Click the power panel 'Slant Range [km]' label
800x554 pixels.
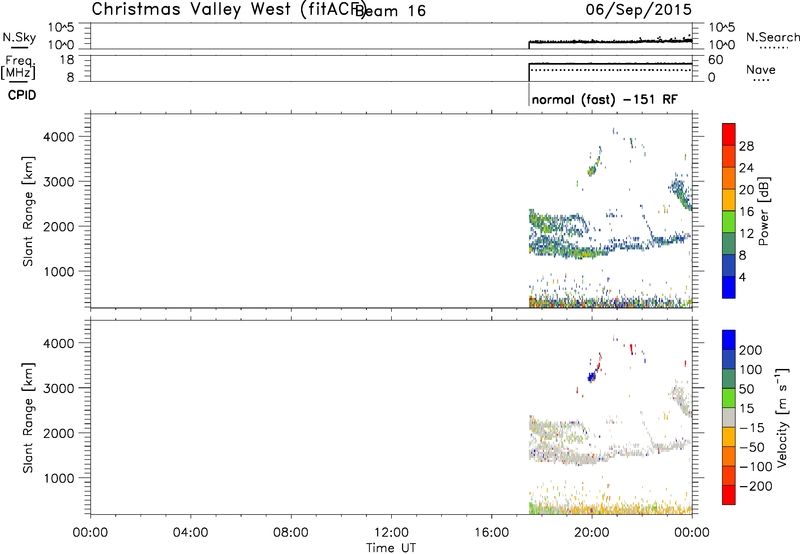[28, 211]
